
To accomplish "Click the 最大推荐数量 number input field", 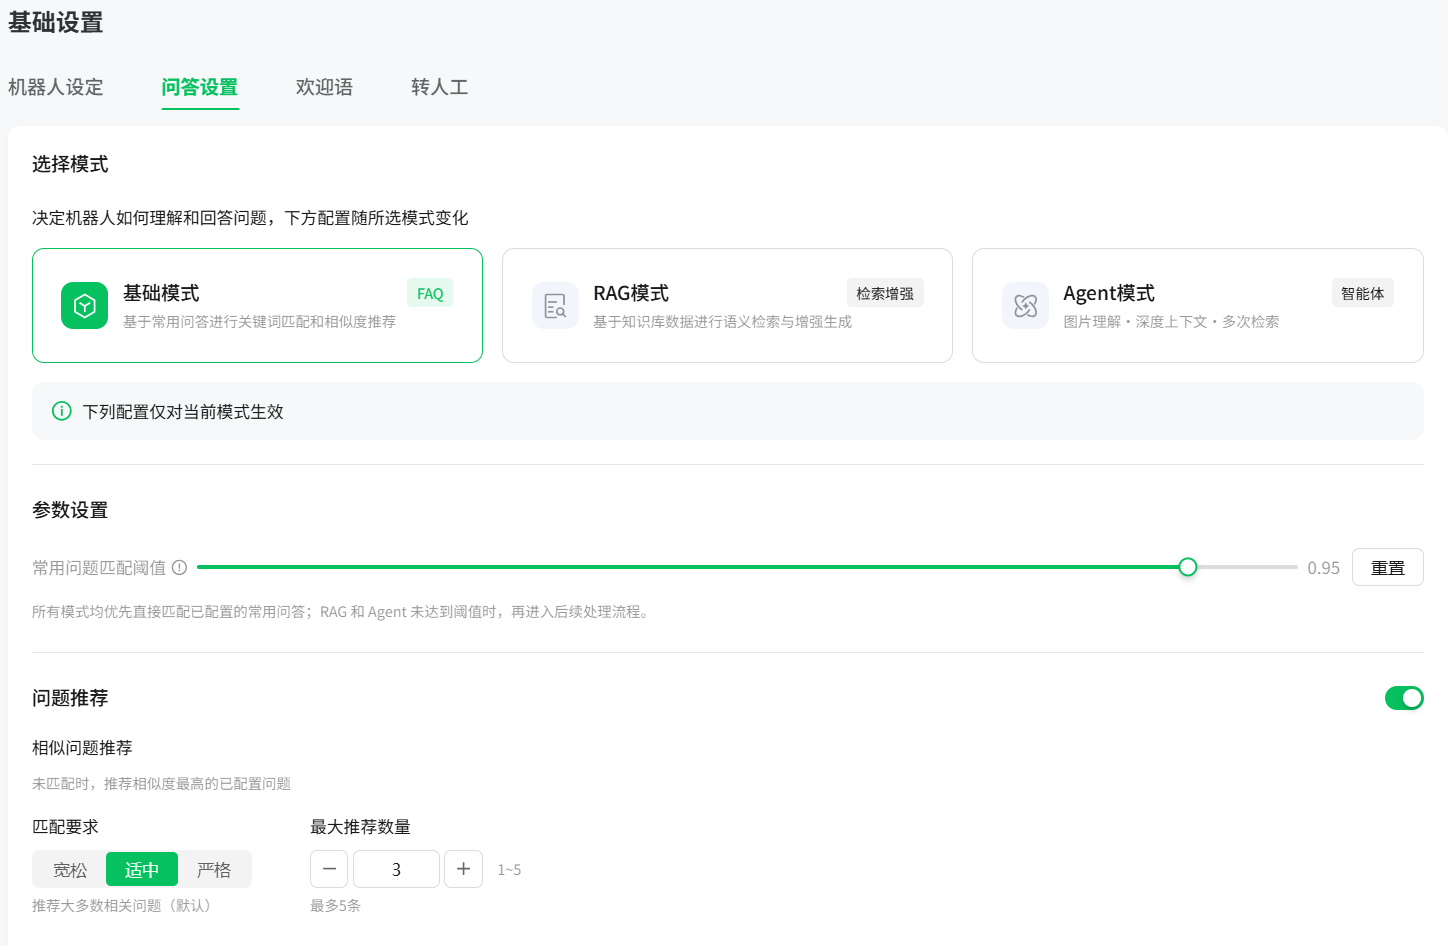I will pyautogui.click(x=396, y=869).
